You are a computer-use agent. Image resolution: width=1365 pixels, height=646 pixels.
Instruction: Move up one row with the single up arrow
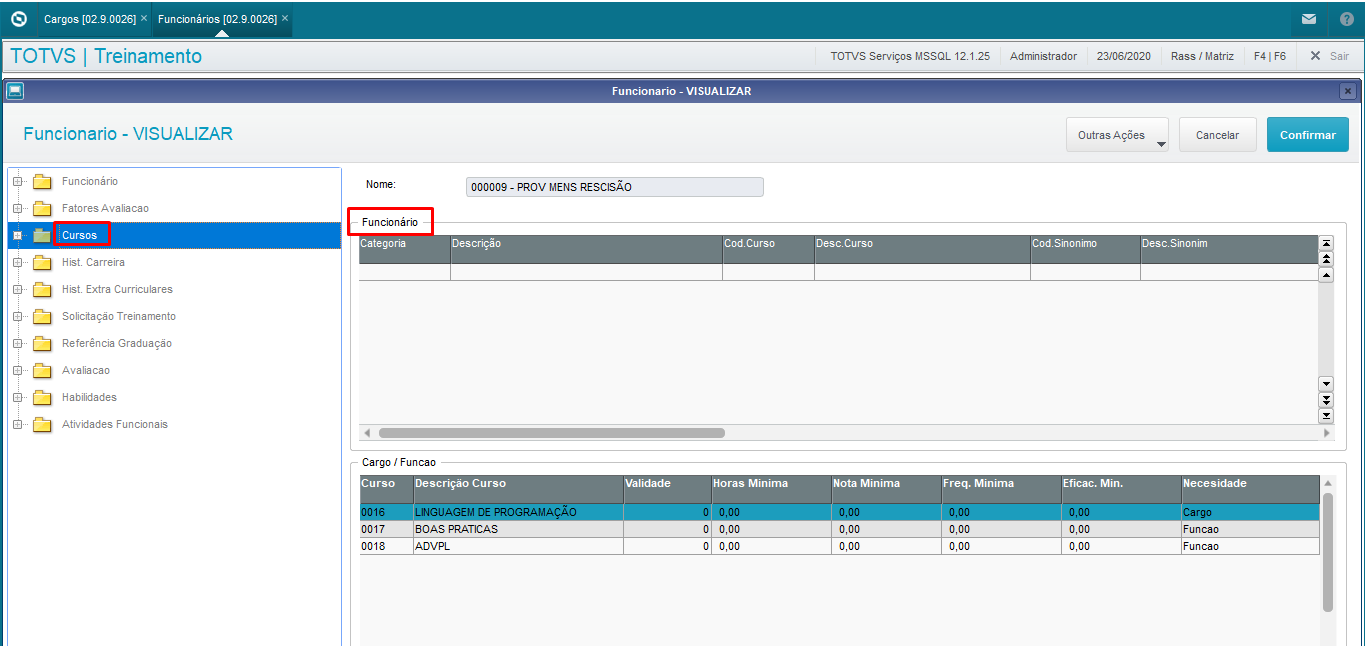1326,275
